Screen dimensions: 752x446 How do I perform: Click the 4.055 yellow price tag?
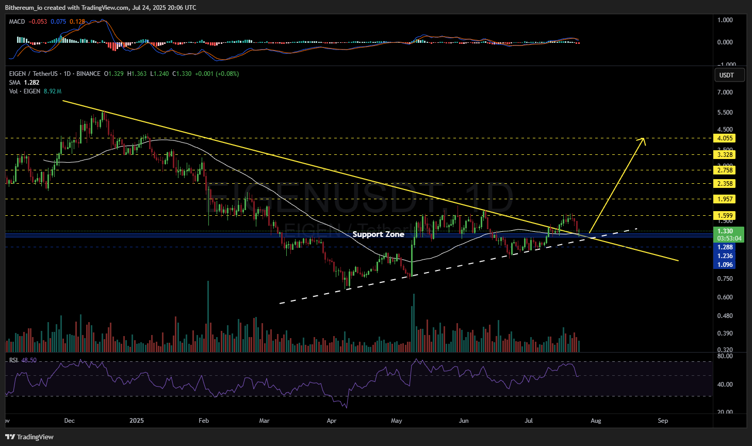[x=725, y=138]
